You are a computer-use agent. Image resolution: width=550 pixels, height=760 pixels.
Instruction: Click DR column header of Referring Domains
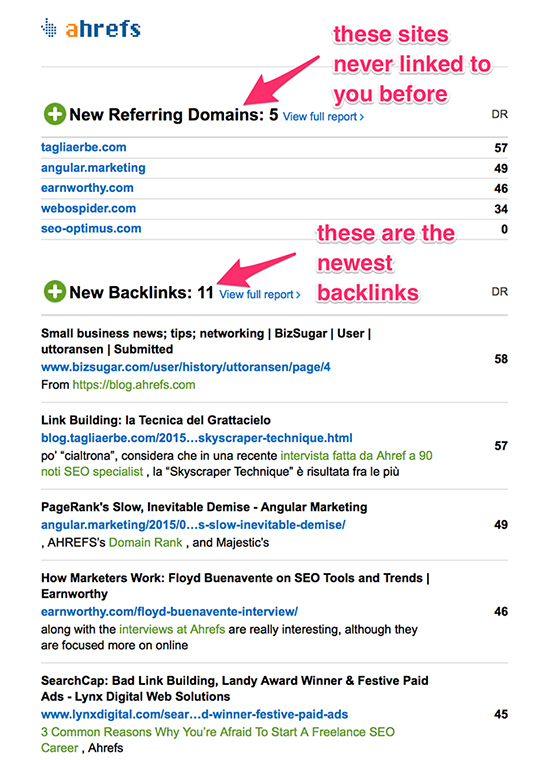(500, 114)
